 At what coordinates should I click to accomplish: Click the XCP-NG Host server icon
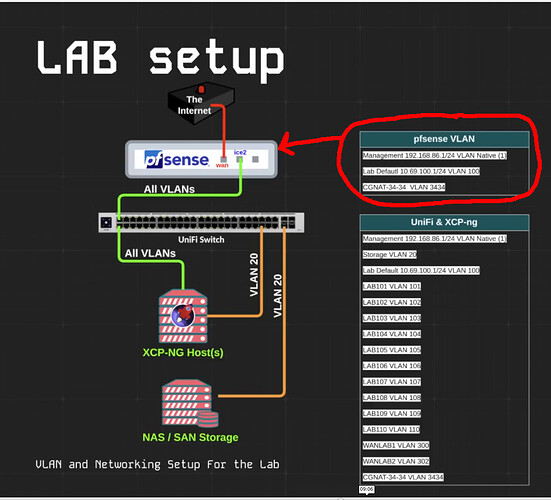tap(183, 316)
